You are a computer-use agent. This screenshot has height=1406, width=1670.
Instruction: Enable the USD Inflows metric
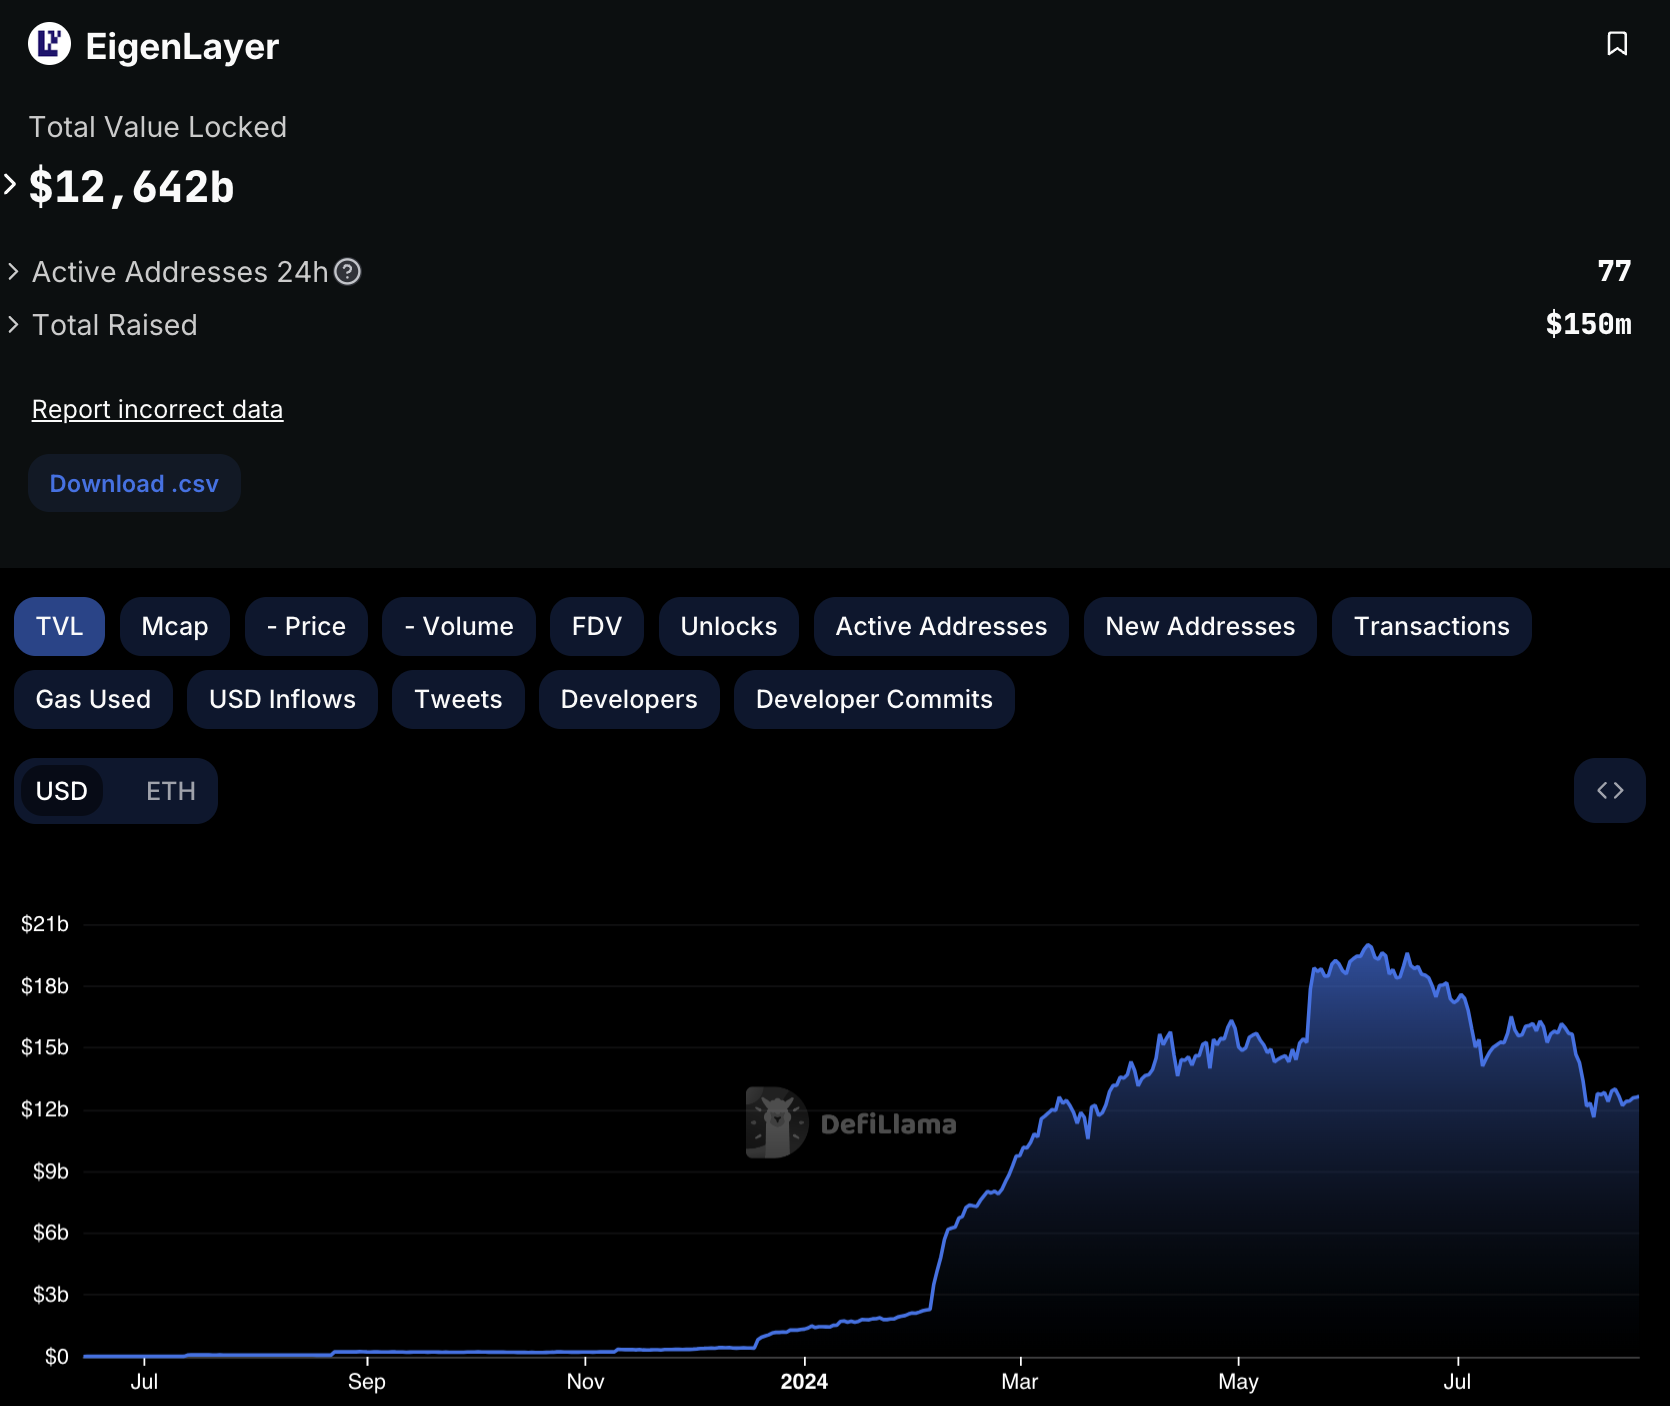click(x=282, y=700)
